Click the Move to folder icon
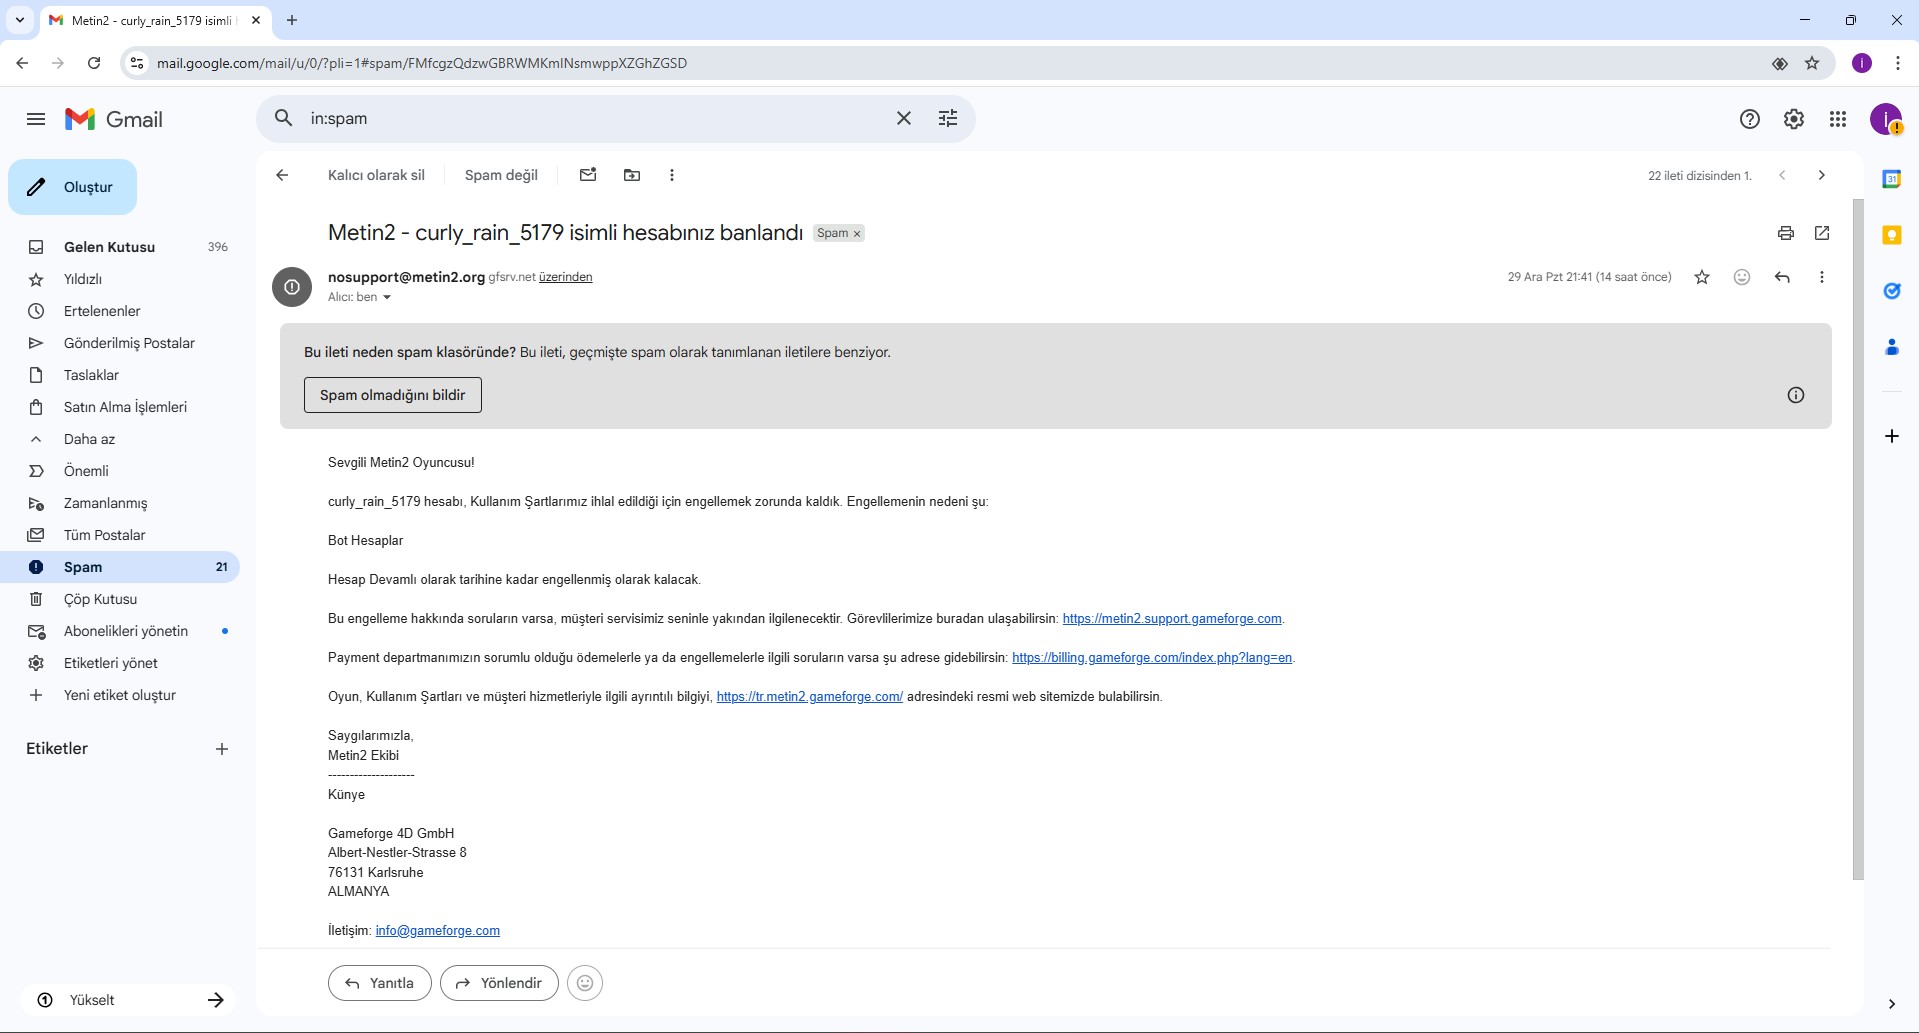 632,175
